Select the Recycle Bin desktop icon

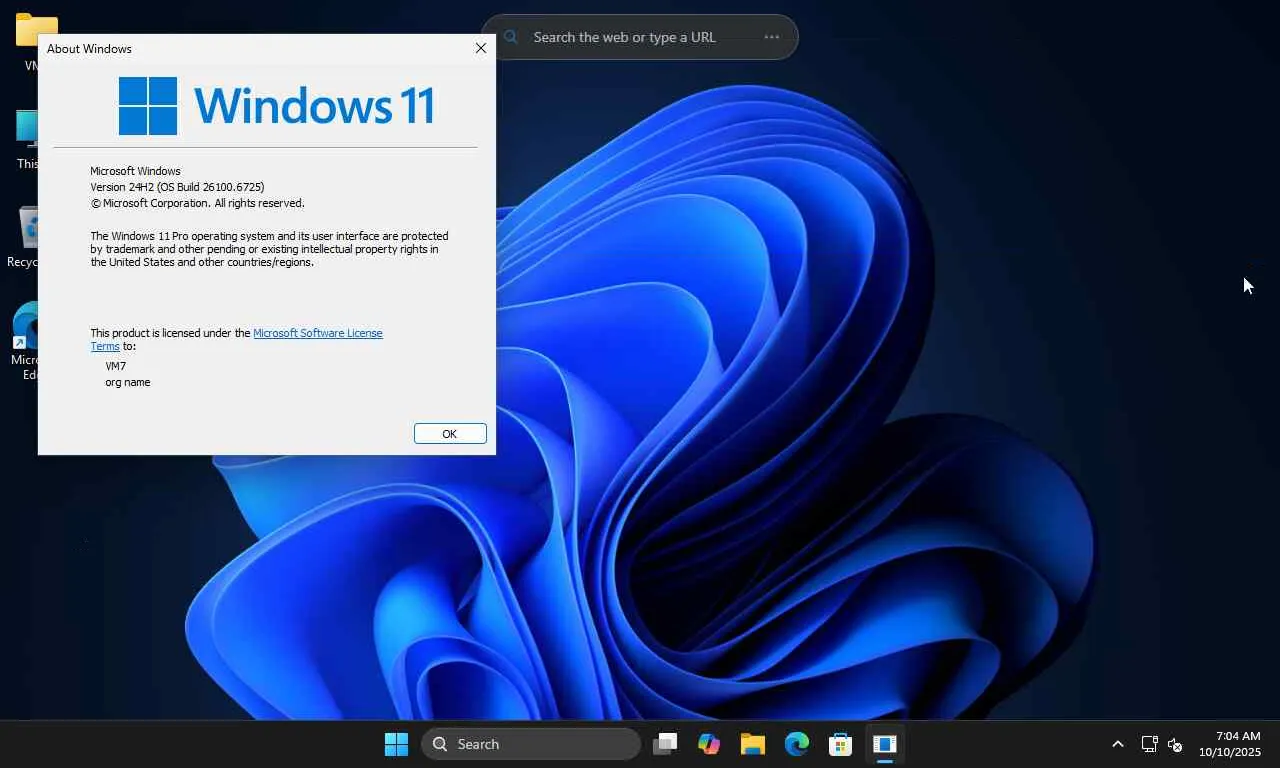pyautogui.click(x=30, y=228)
